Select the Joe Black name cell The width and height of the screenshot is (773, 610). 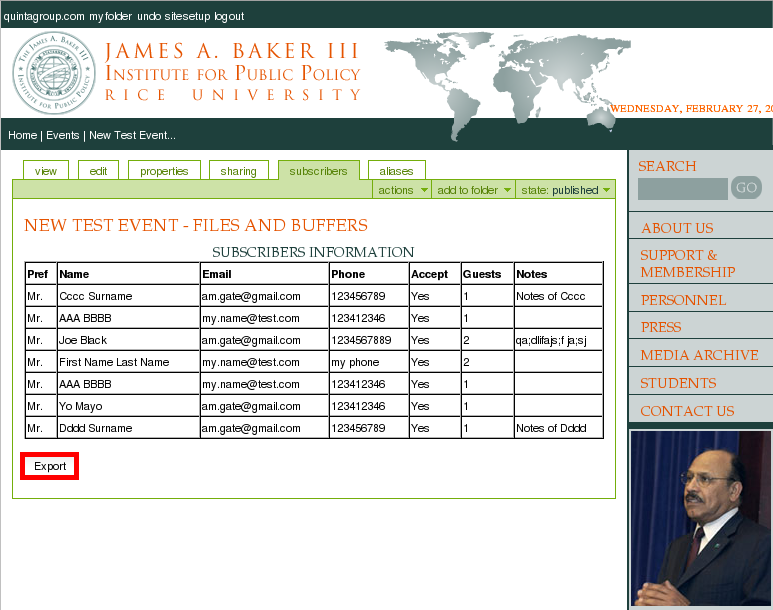[x=128, y=340]
